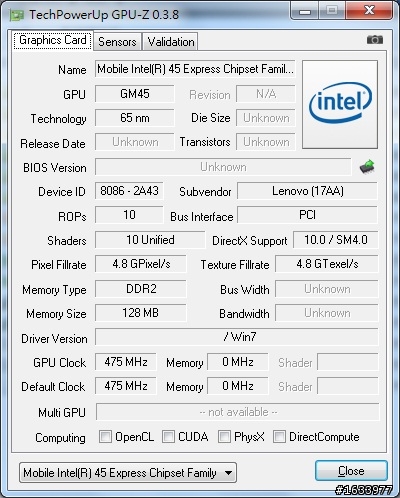Click the Multi GPU not available field

238,412
